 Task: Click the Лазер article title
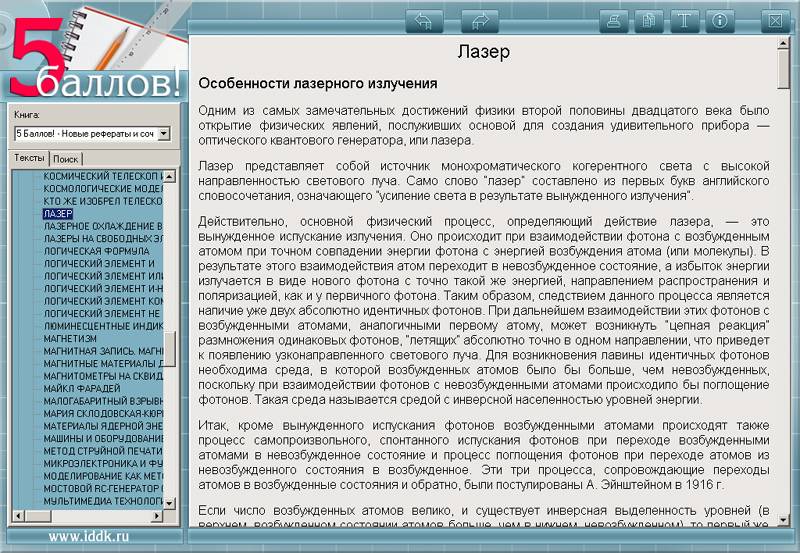(483, 52)
